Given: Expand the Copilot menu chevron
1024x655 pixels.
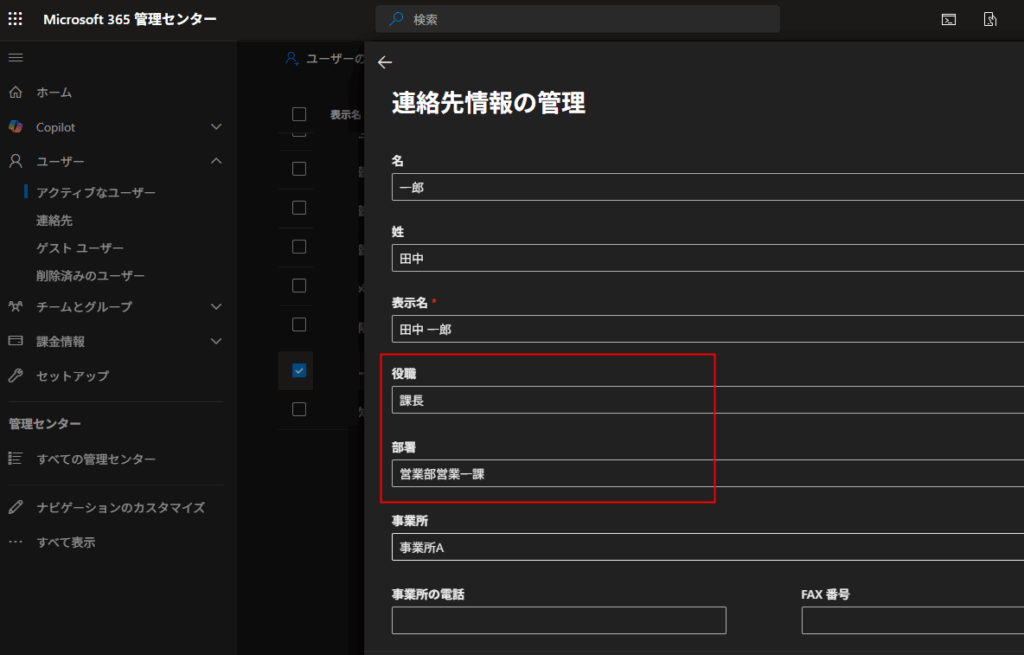Looking at the screenshot, I should pos(216,127).
